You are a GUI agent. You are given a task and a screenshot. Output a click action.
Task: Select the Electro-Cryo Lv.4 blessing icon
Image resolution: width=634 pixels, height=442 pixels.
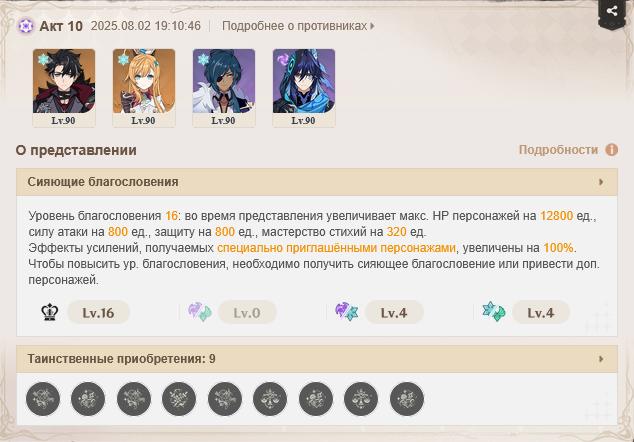347,312
